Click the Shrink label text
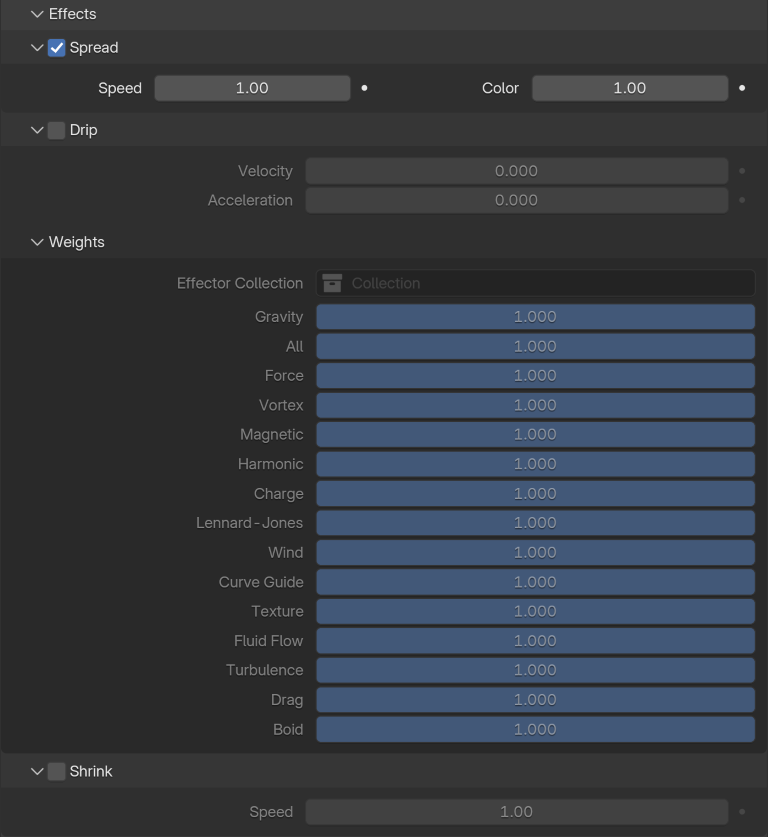The height and width of the screenshot is (837, 768). 91,771
